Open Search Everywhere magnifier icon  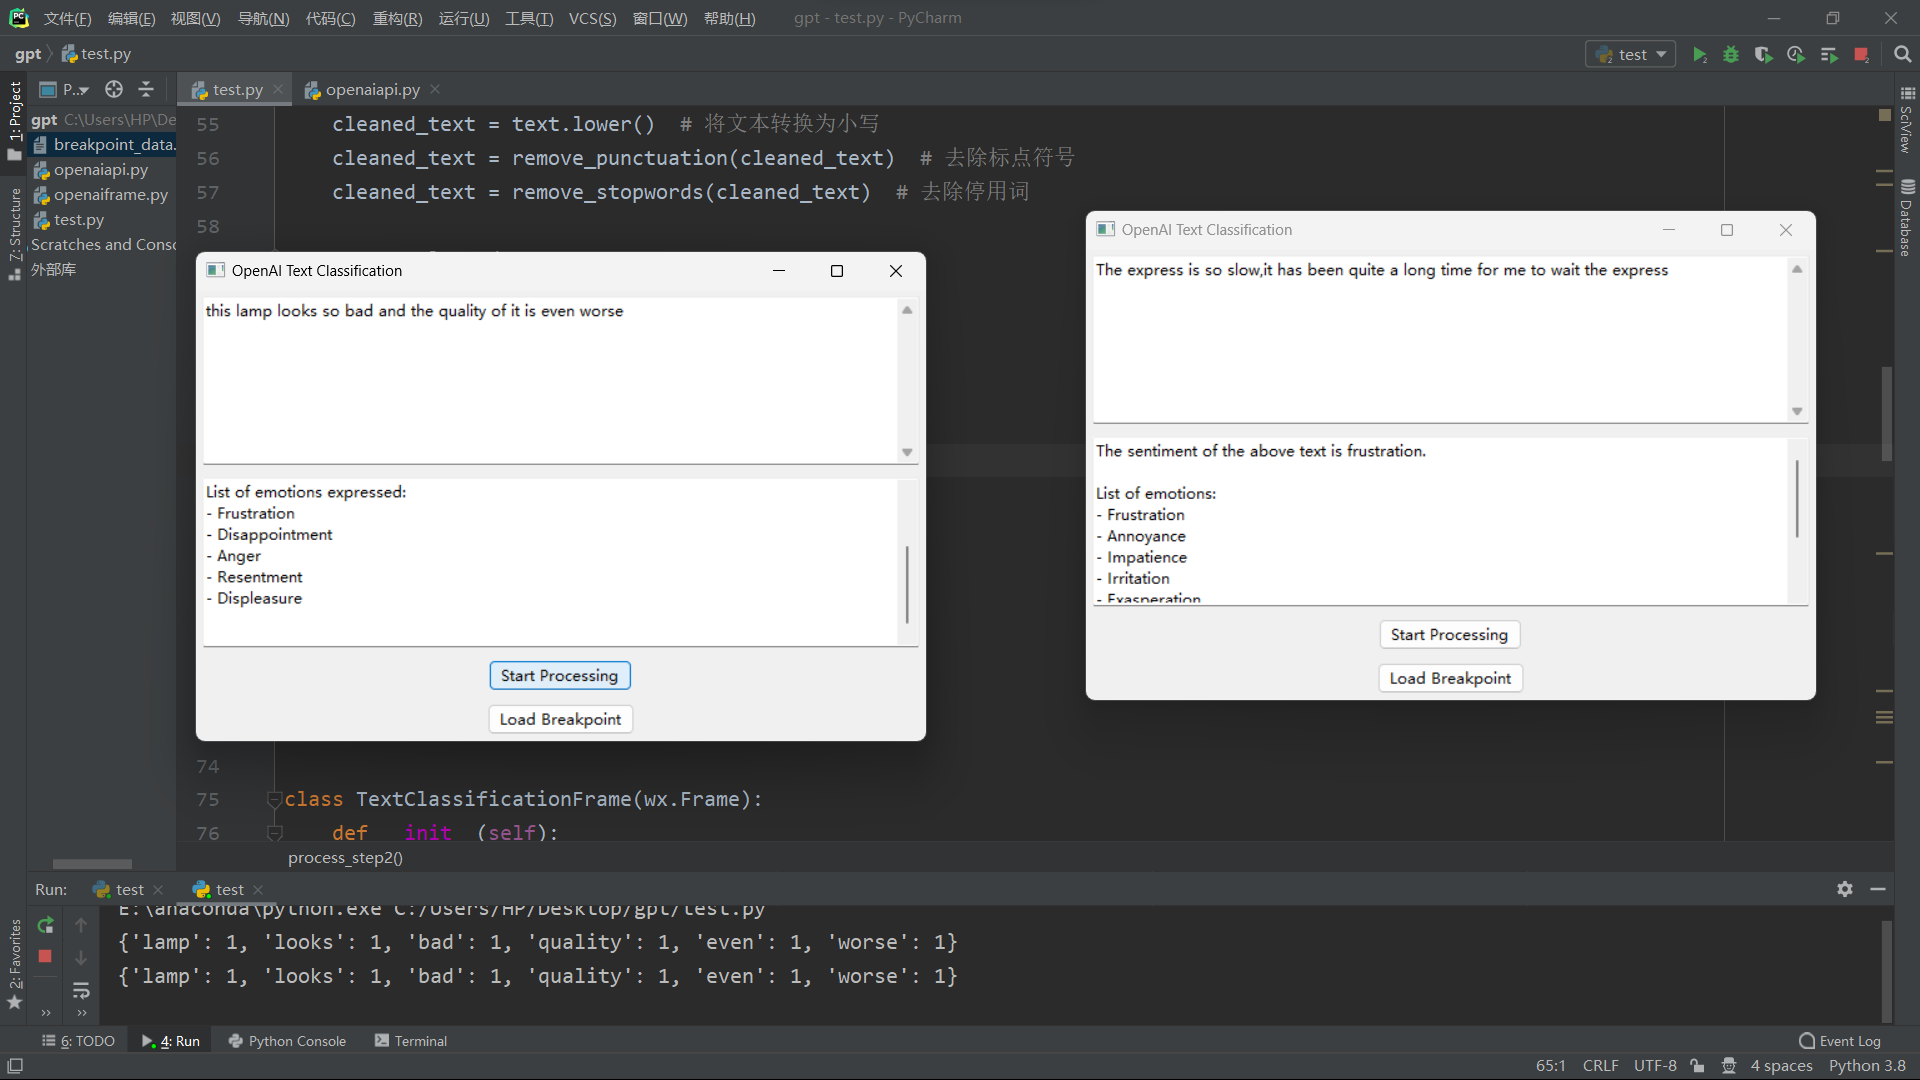pos(1902,55)
